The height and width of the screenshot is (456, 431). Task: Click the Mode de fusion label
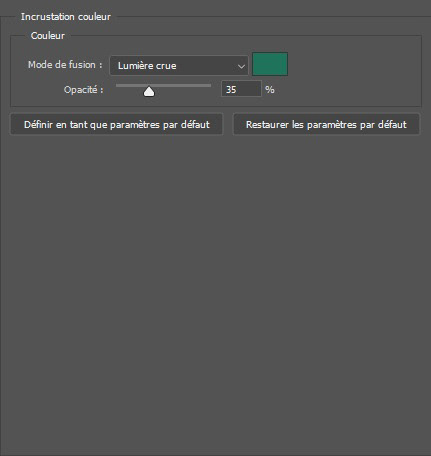tap(65, 65)
